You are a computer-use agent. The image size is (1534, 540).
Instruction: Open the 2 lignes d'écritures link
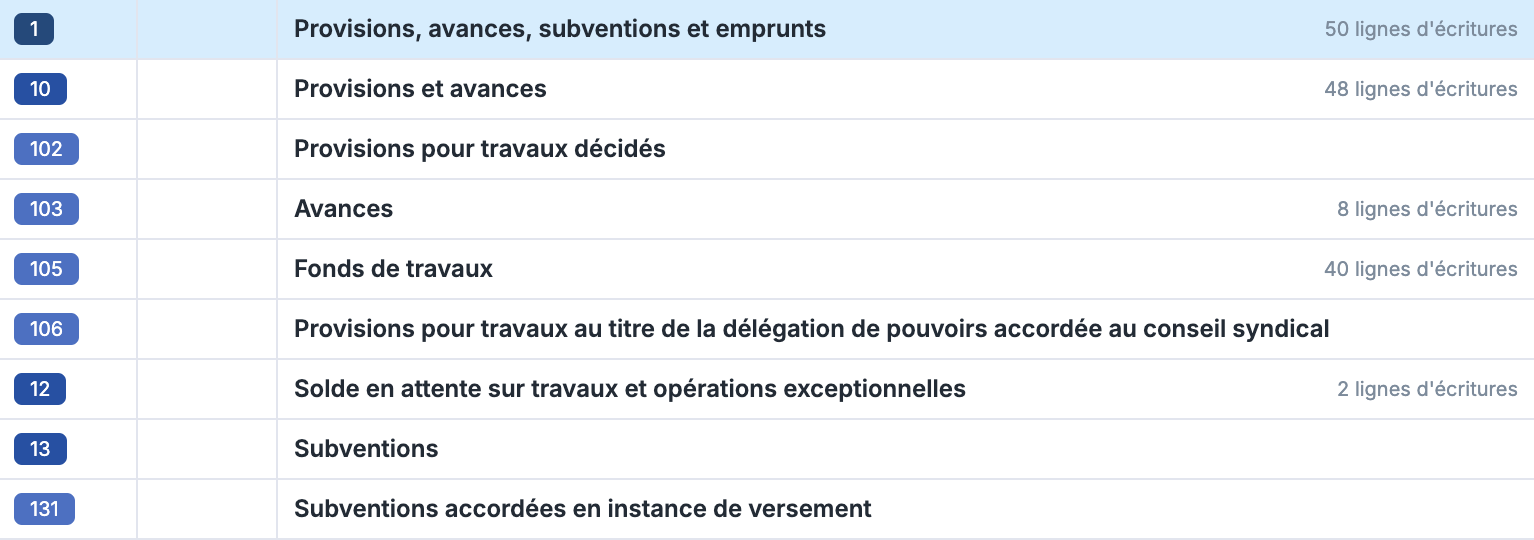1426,389
